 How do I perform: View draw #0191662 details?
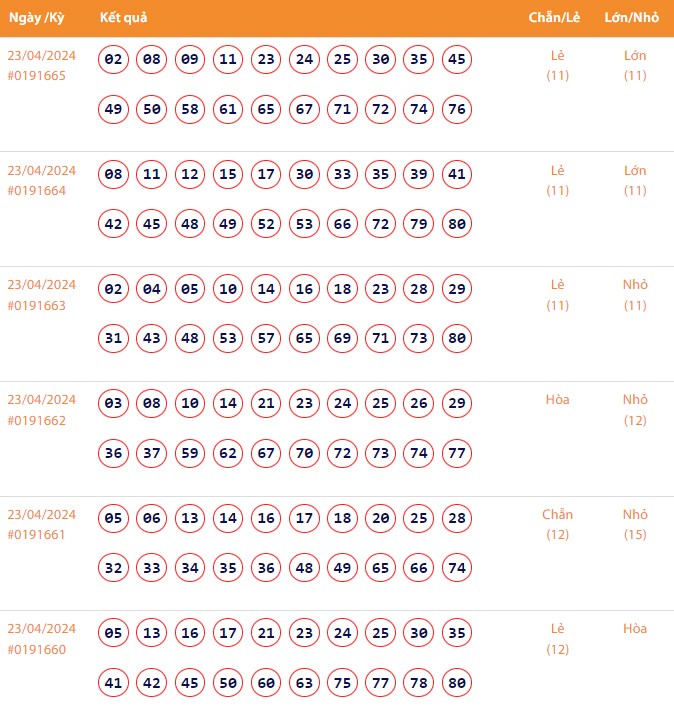click(36, 420)
